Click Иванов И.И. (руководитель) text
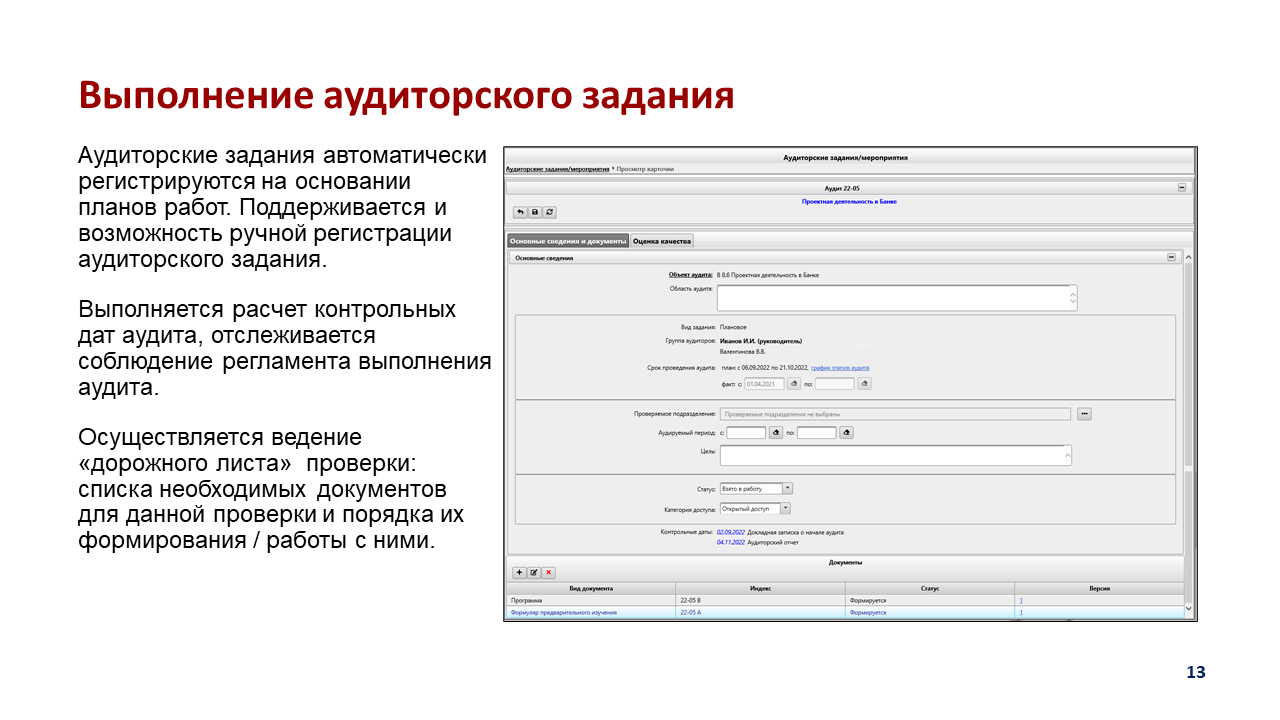Image resolution: width=1280 pixels, height=720 pixels. 761,340
